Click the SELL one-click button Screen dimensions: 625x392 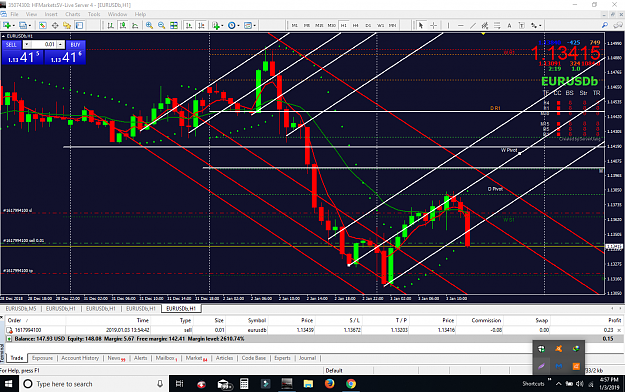tap(11, 45)
